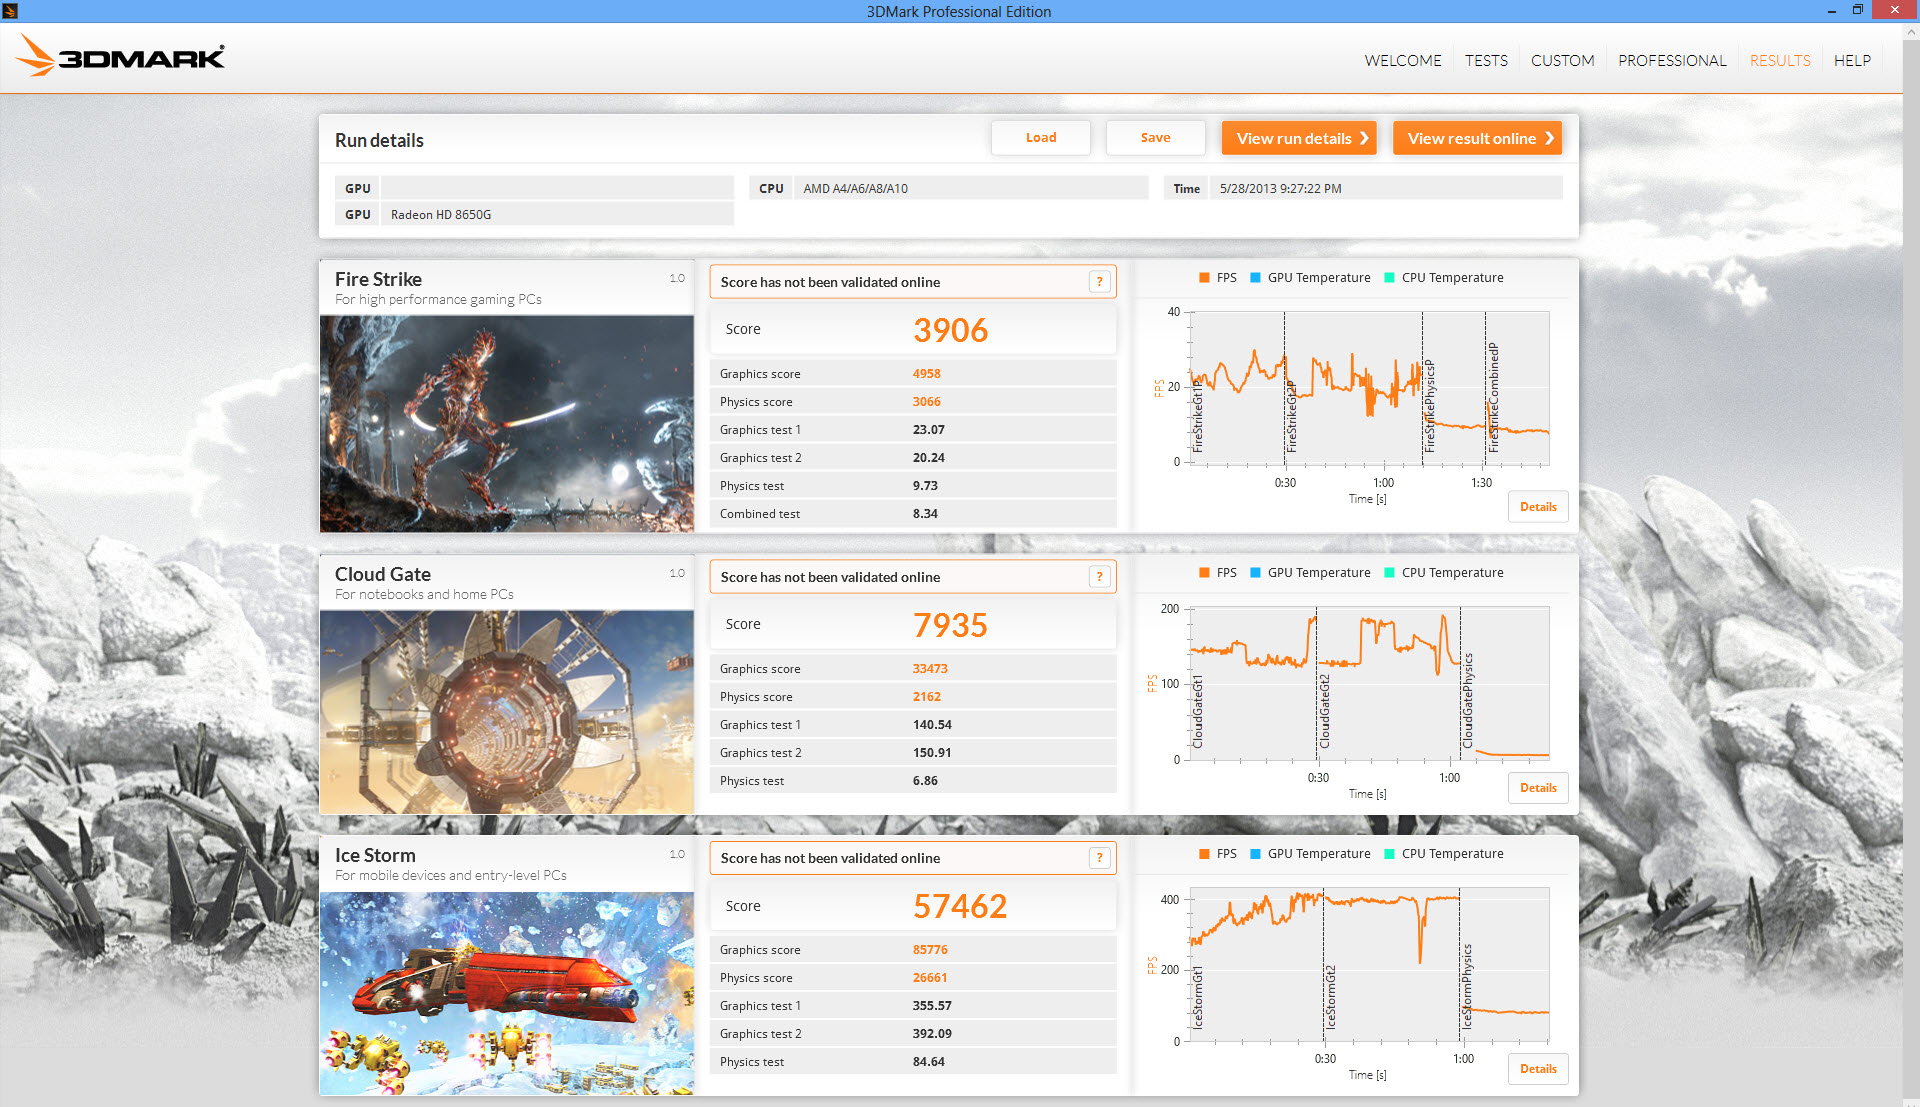This screenshot has width=1920, height=1107.
Task: Go to the Welcome tab
Action: point(1403,61)
